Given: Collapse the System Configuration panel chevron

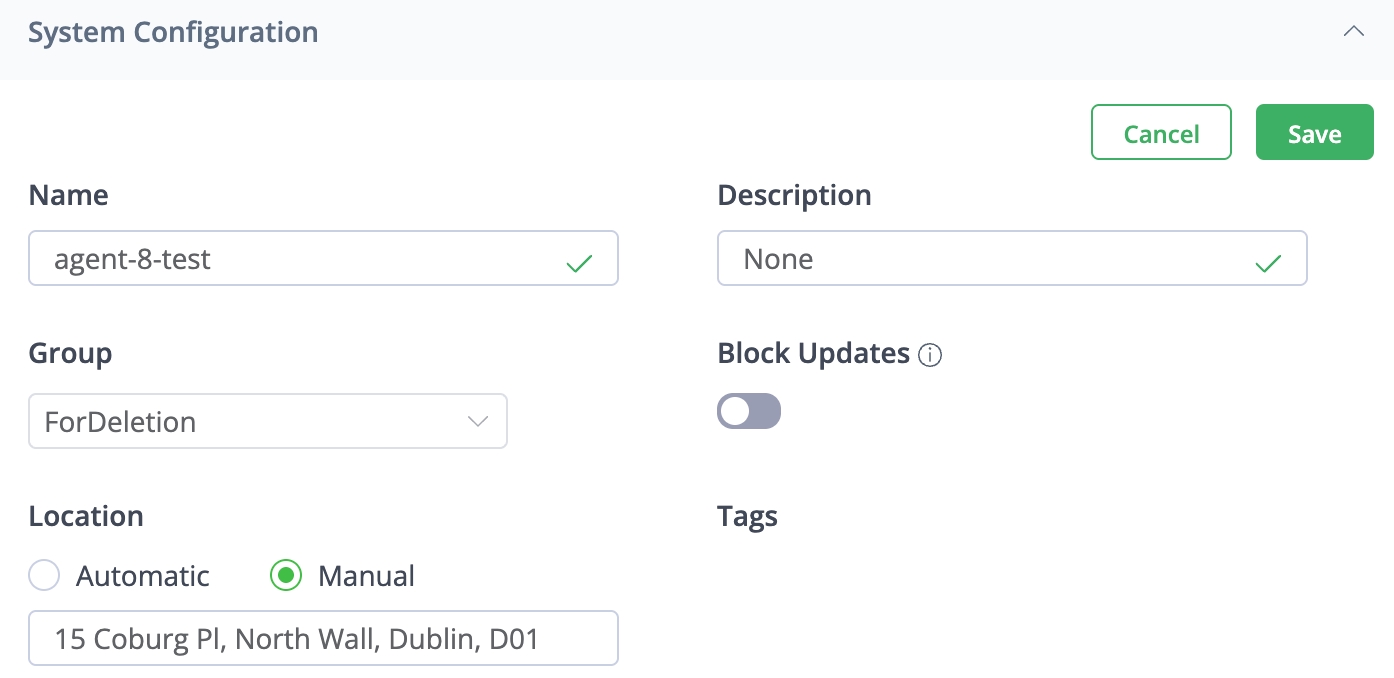Looking at the screenshot, I should tap(1353, 31).
